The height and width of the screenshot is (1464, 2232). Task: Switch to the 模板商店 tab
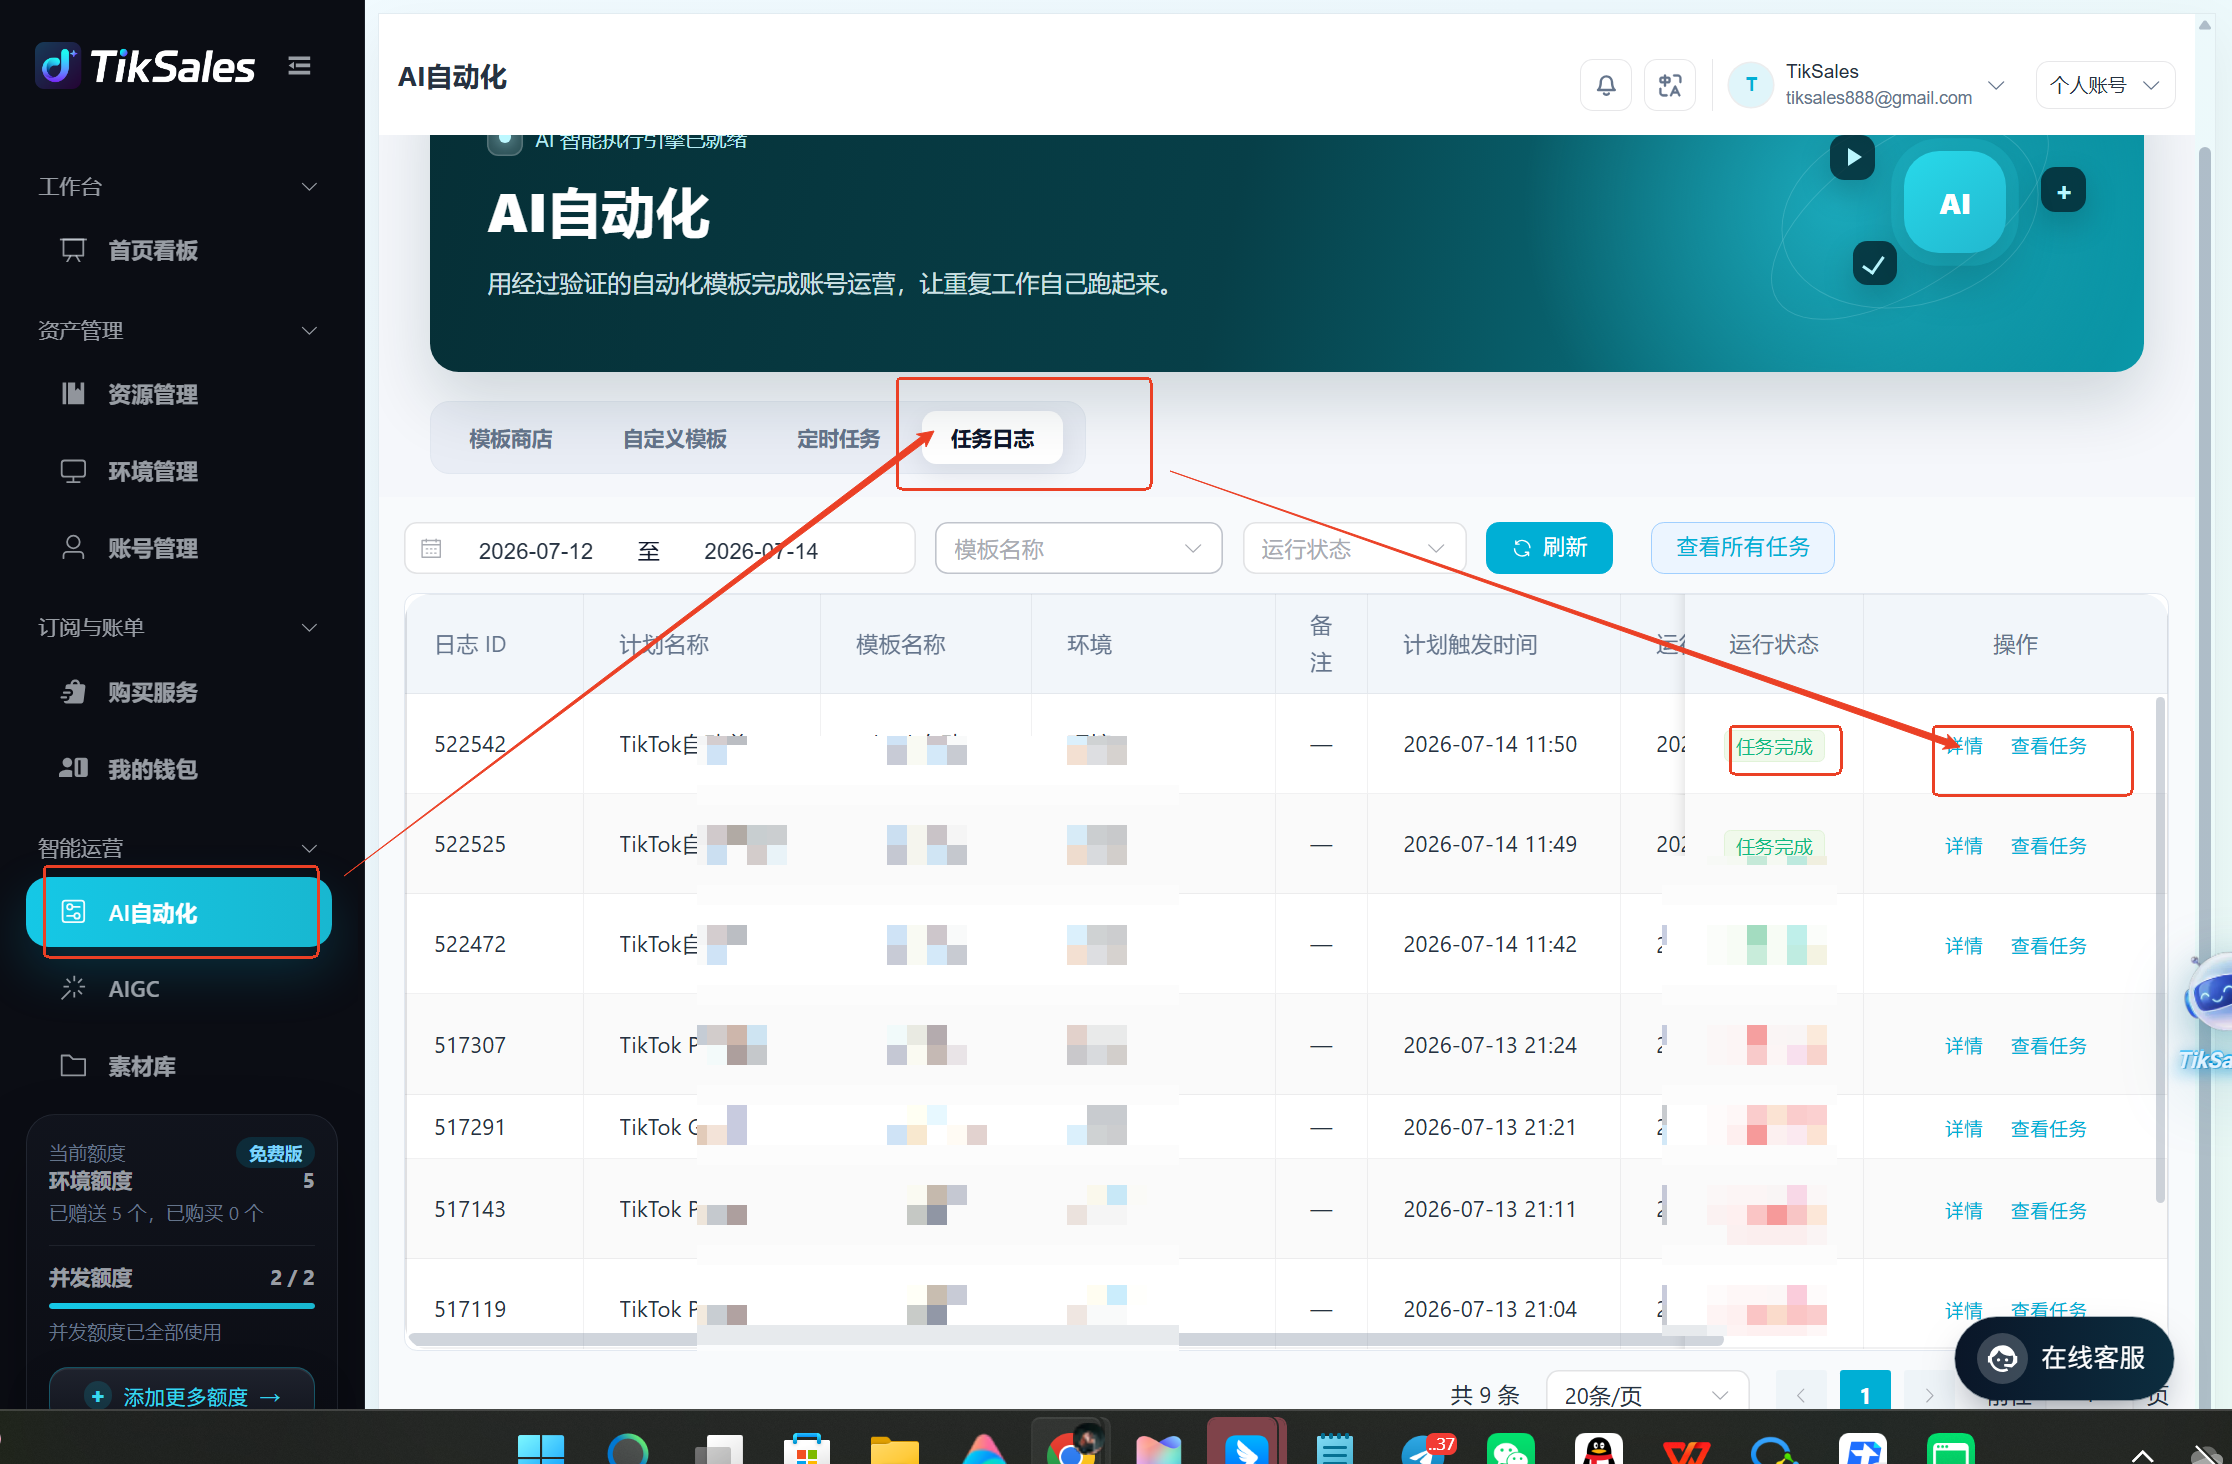(x=511, y=439)
